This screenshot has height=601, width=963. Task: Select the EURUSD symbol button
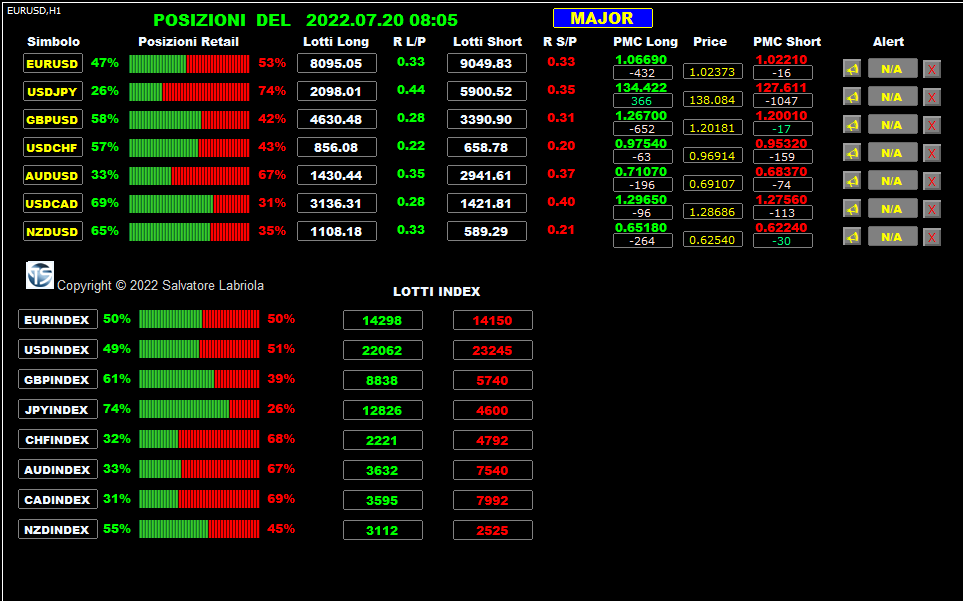pos(53,63)
